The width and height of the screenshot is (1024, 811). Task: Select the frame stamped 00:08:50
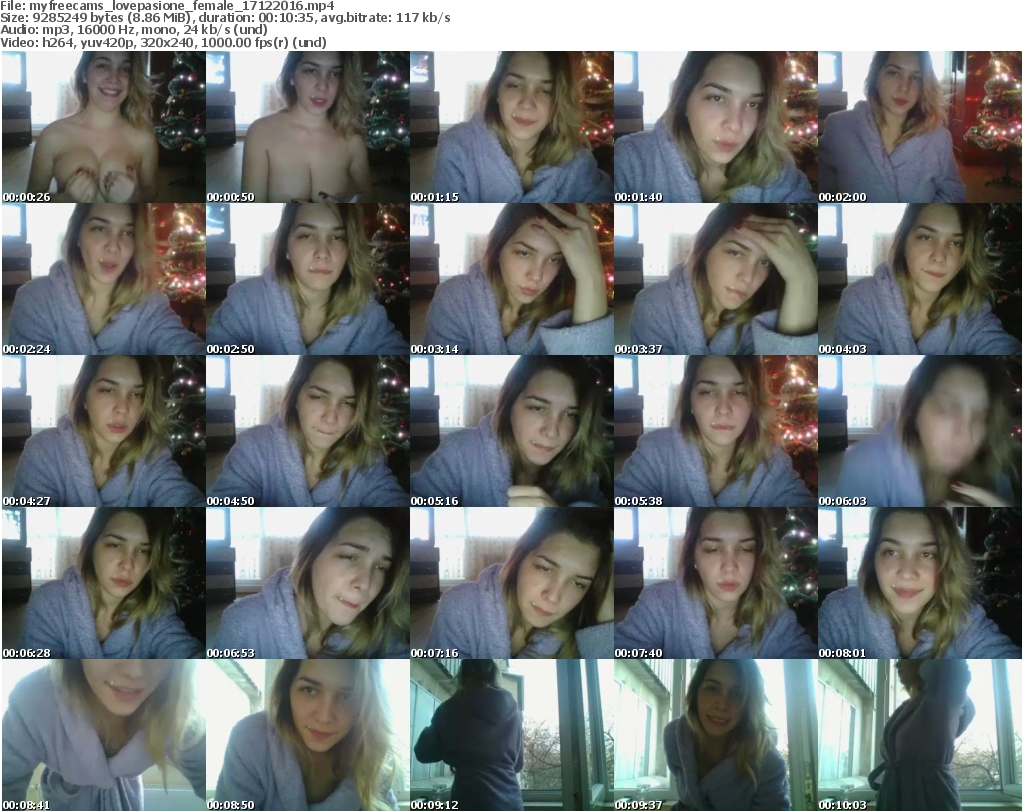[x=308, y=735]
